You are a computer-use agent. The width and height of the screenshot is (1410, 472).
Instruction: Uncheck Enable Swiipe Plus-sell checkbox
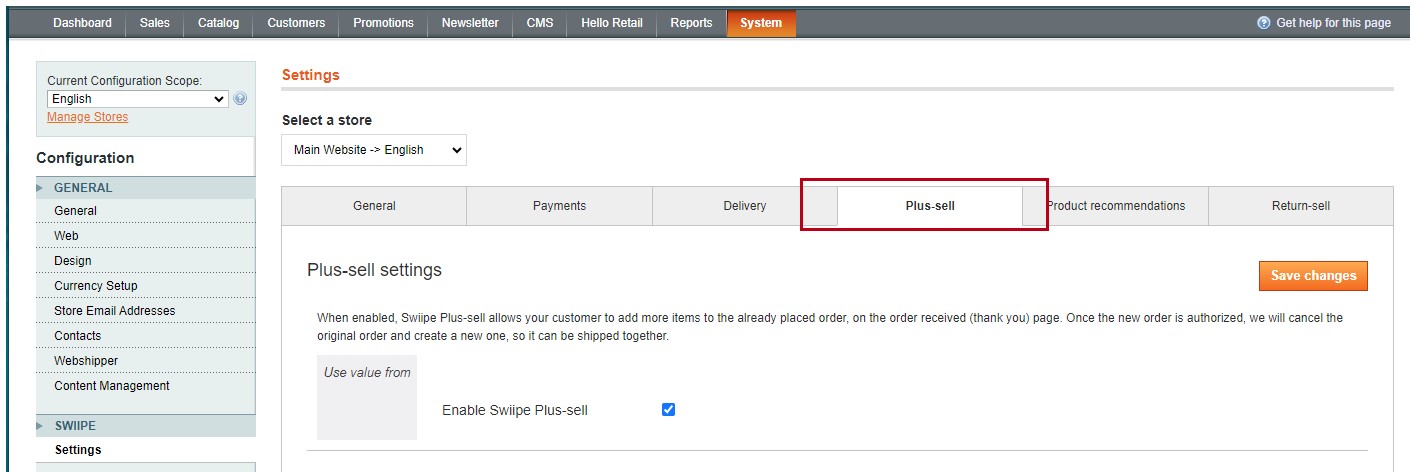[x=669, y=409]
